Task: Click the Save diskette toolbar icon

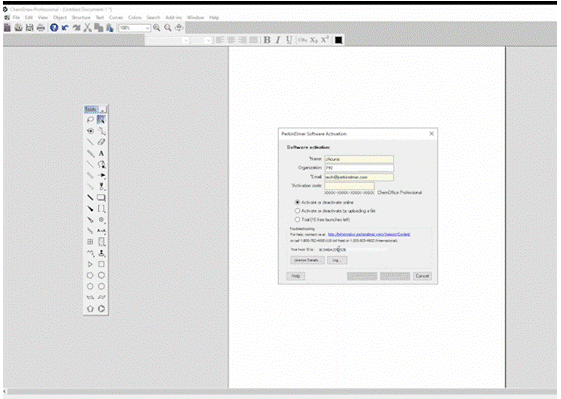Action: click(x=30, y=28)
